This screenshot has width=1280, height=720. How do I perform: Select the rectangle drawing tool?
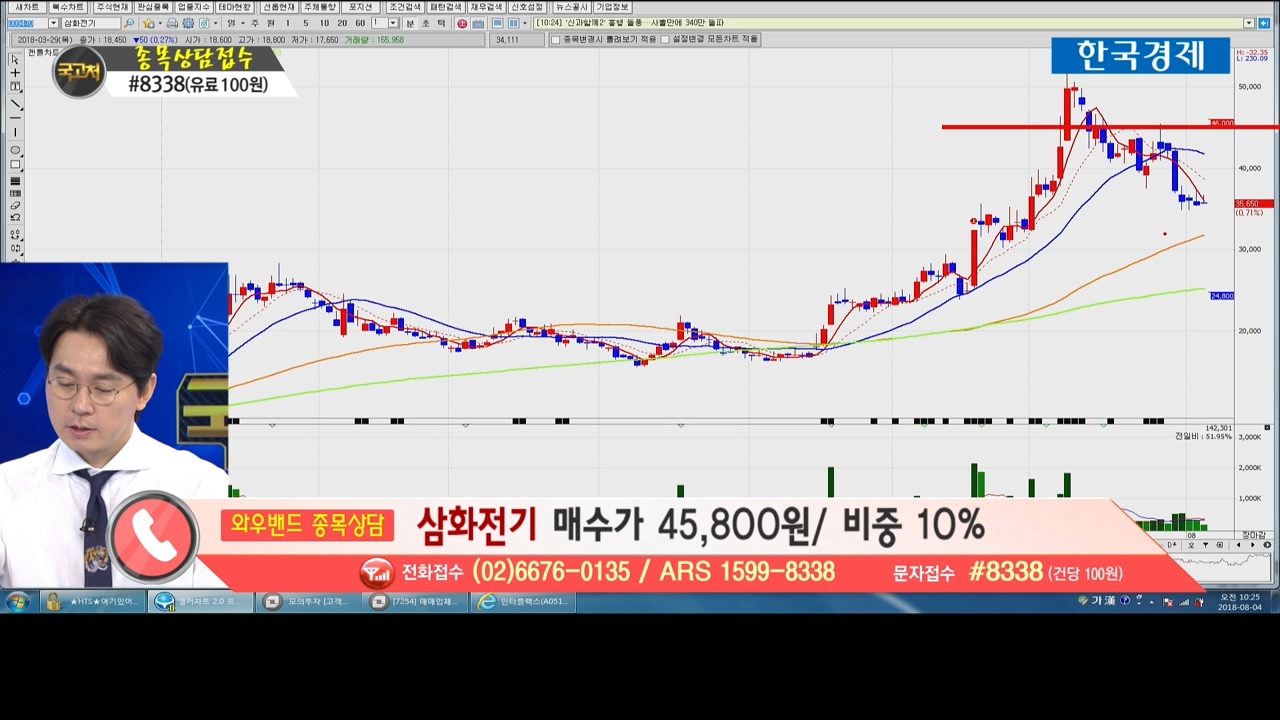[x=15, y=165]
